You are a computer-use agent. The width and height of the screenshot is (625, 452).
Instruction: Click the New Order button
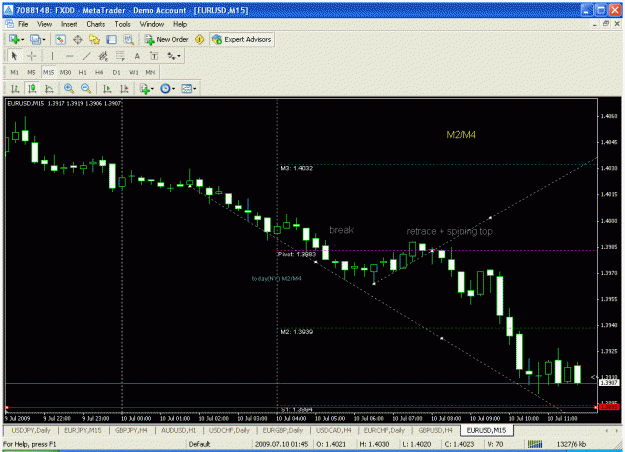pos(166,39)
